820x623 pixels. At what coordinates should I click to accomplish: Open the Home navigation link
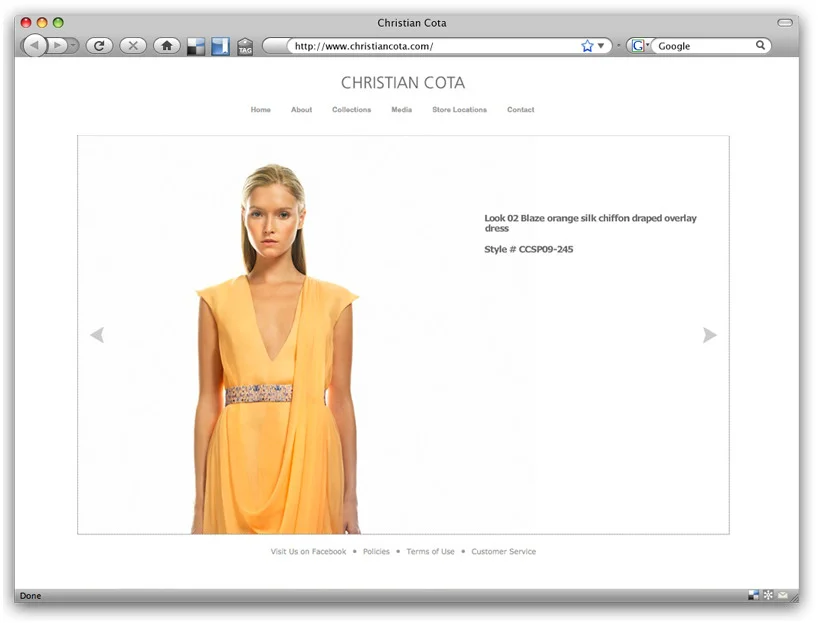pos(260,110)
